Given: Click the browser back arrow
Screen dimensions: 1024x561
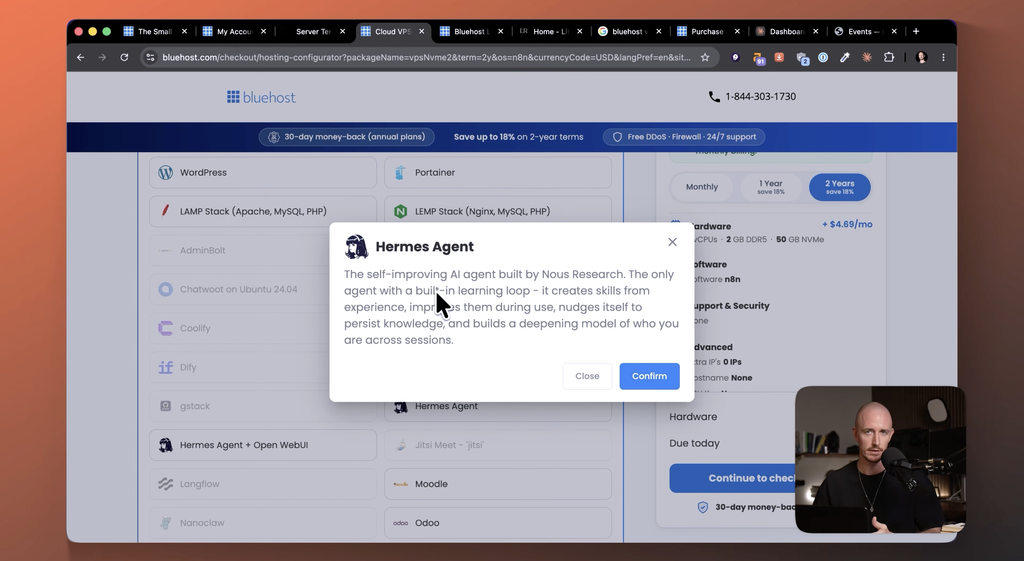Looking at the screenshot, I should pyautogui.click(x=80, y=57).
